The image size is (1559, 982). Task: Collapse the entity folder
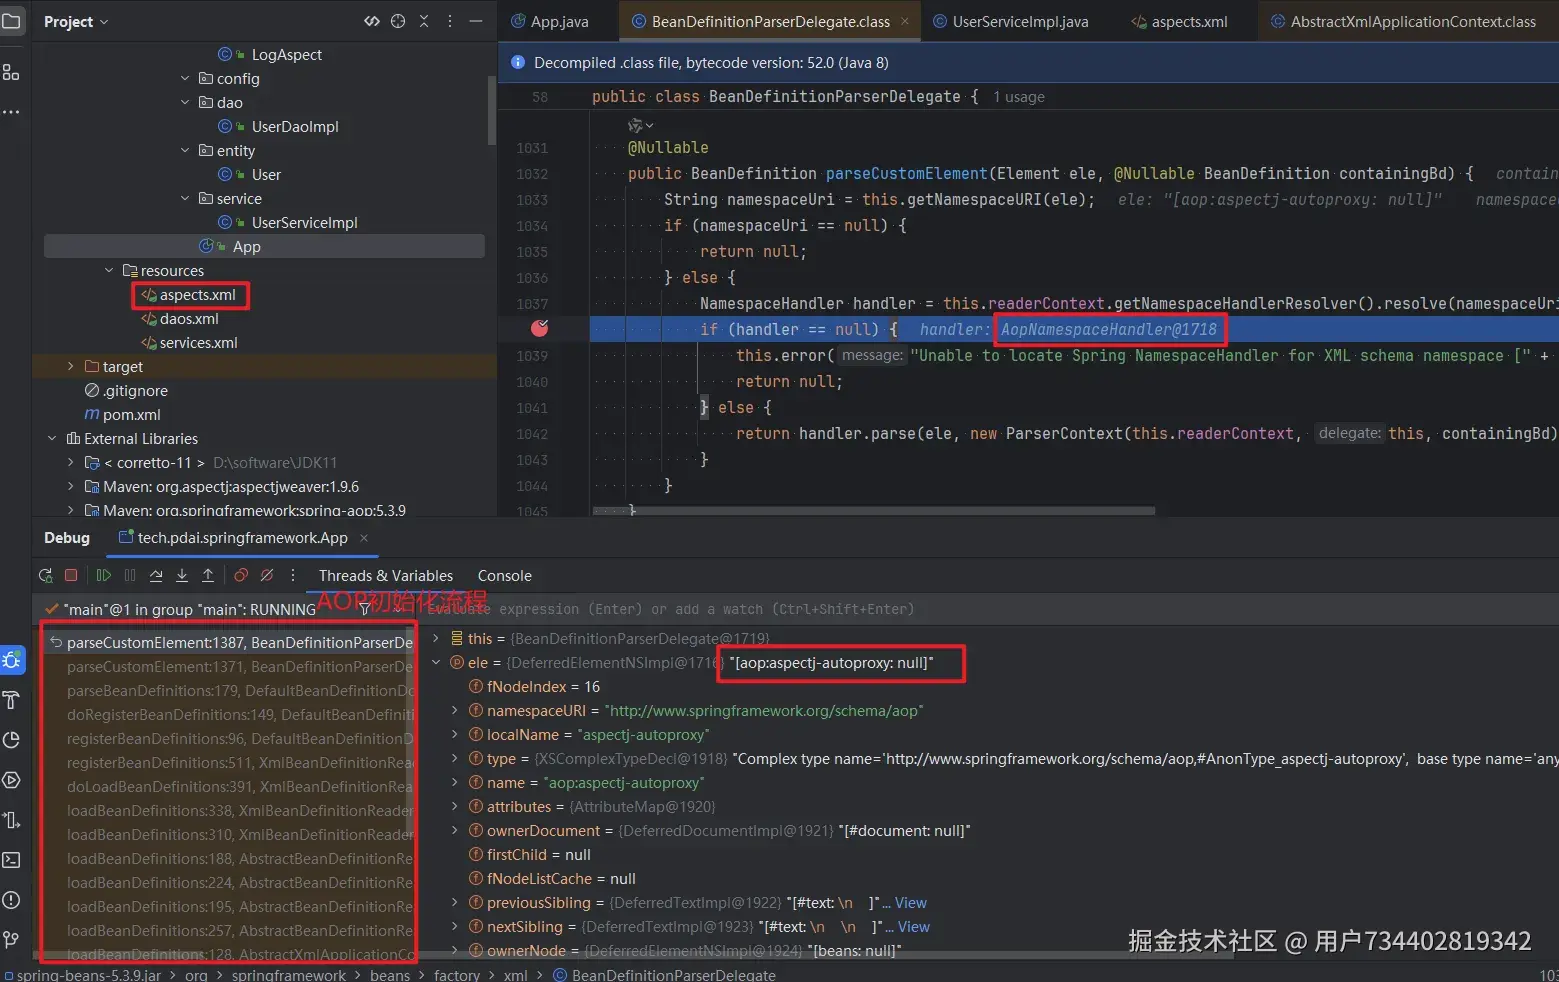coord(185,150)
